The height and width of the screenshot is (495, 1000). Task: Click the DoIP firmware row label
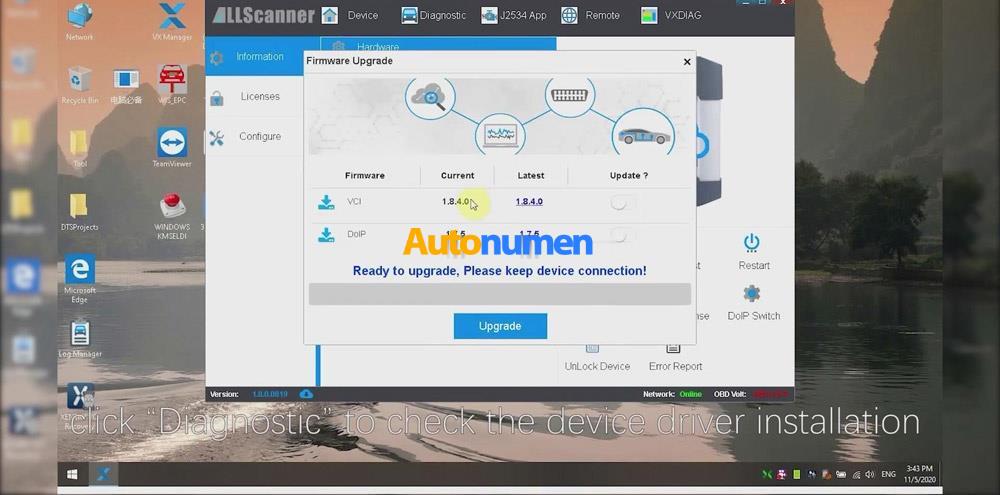(357, 234)
